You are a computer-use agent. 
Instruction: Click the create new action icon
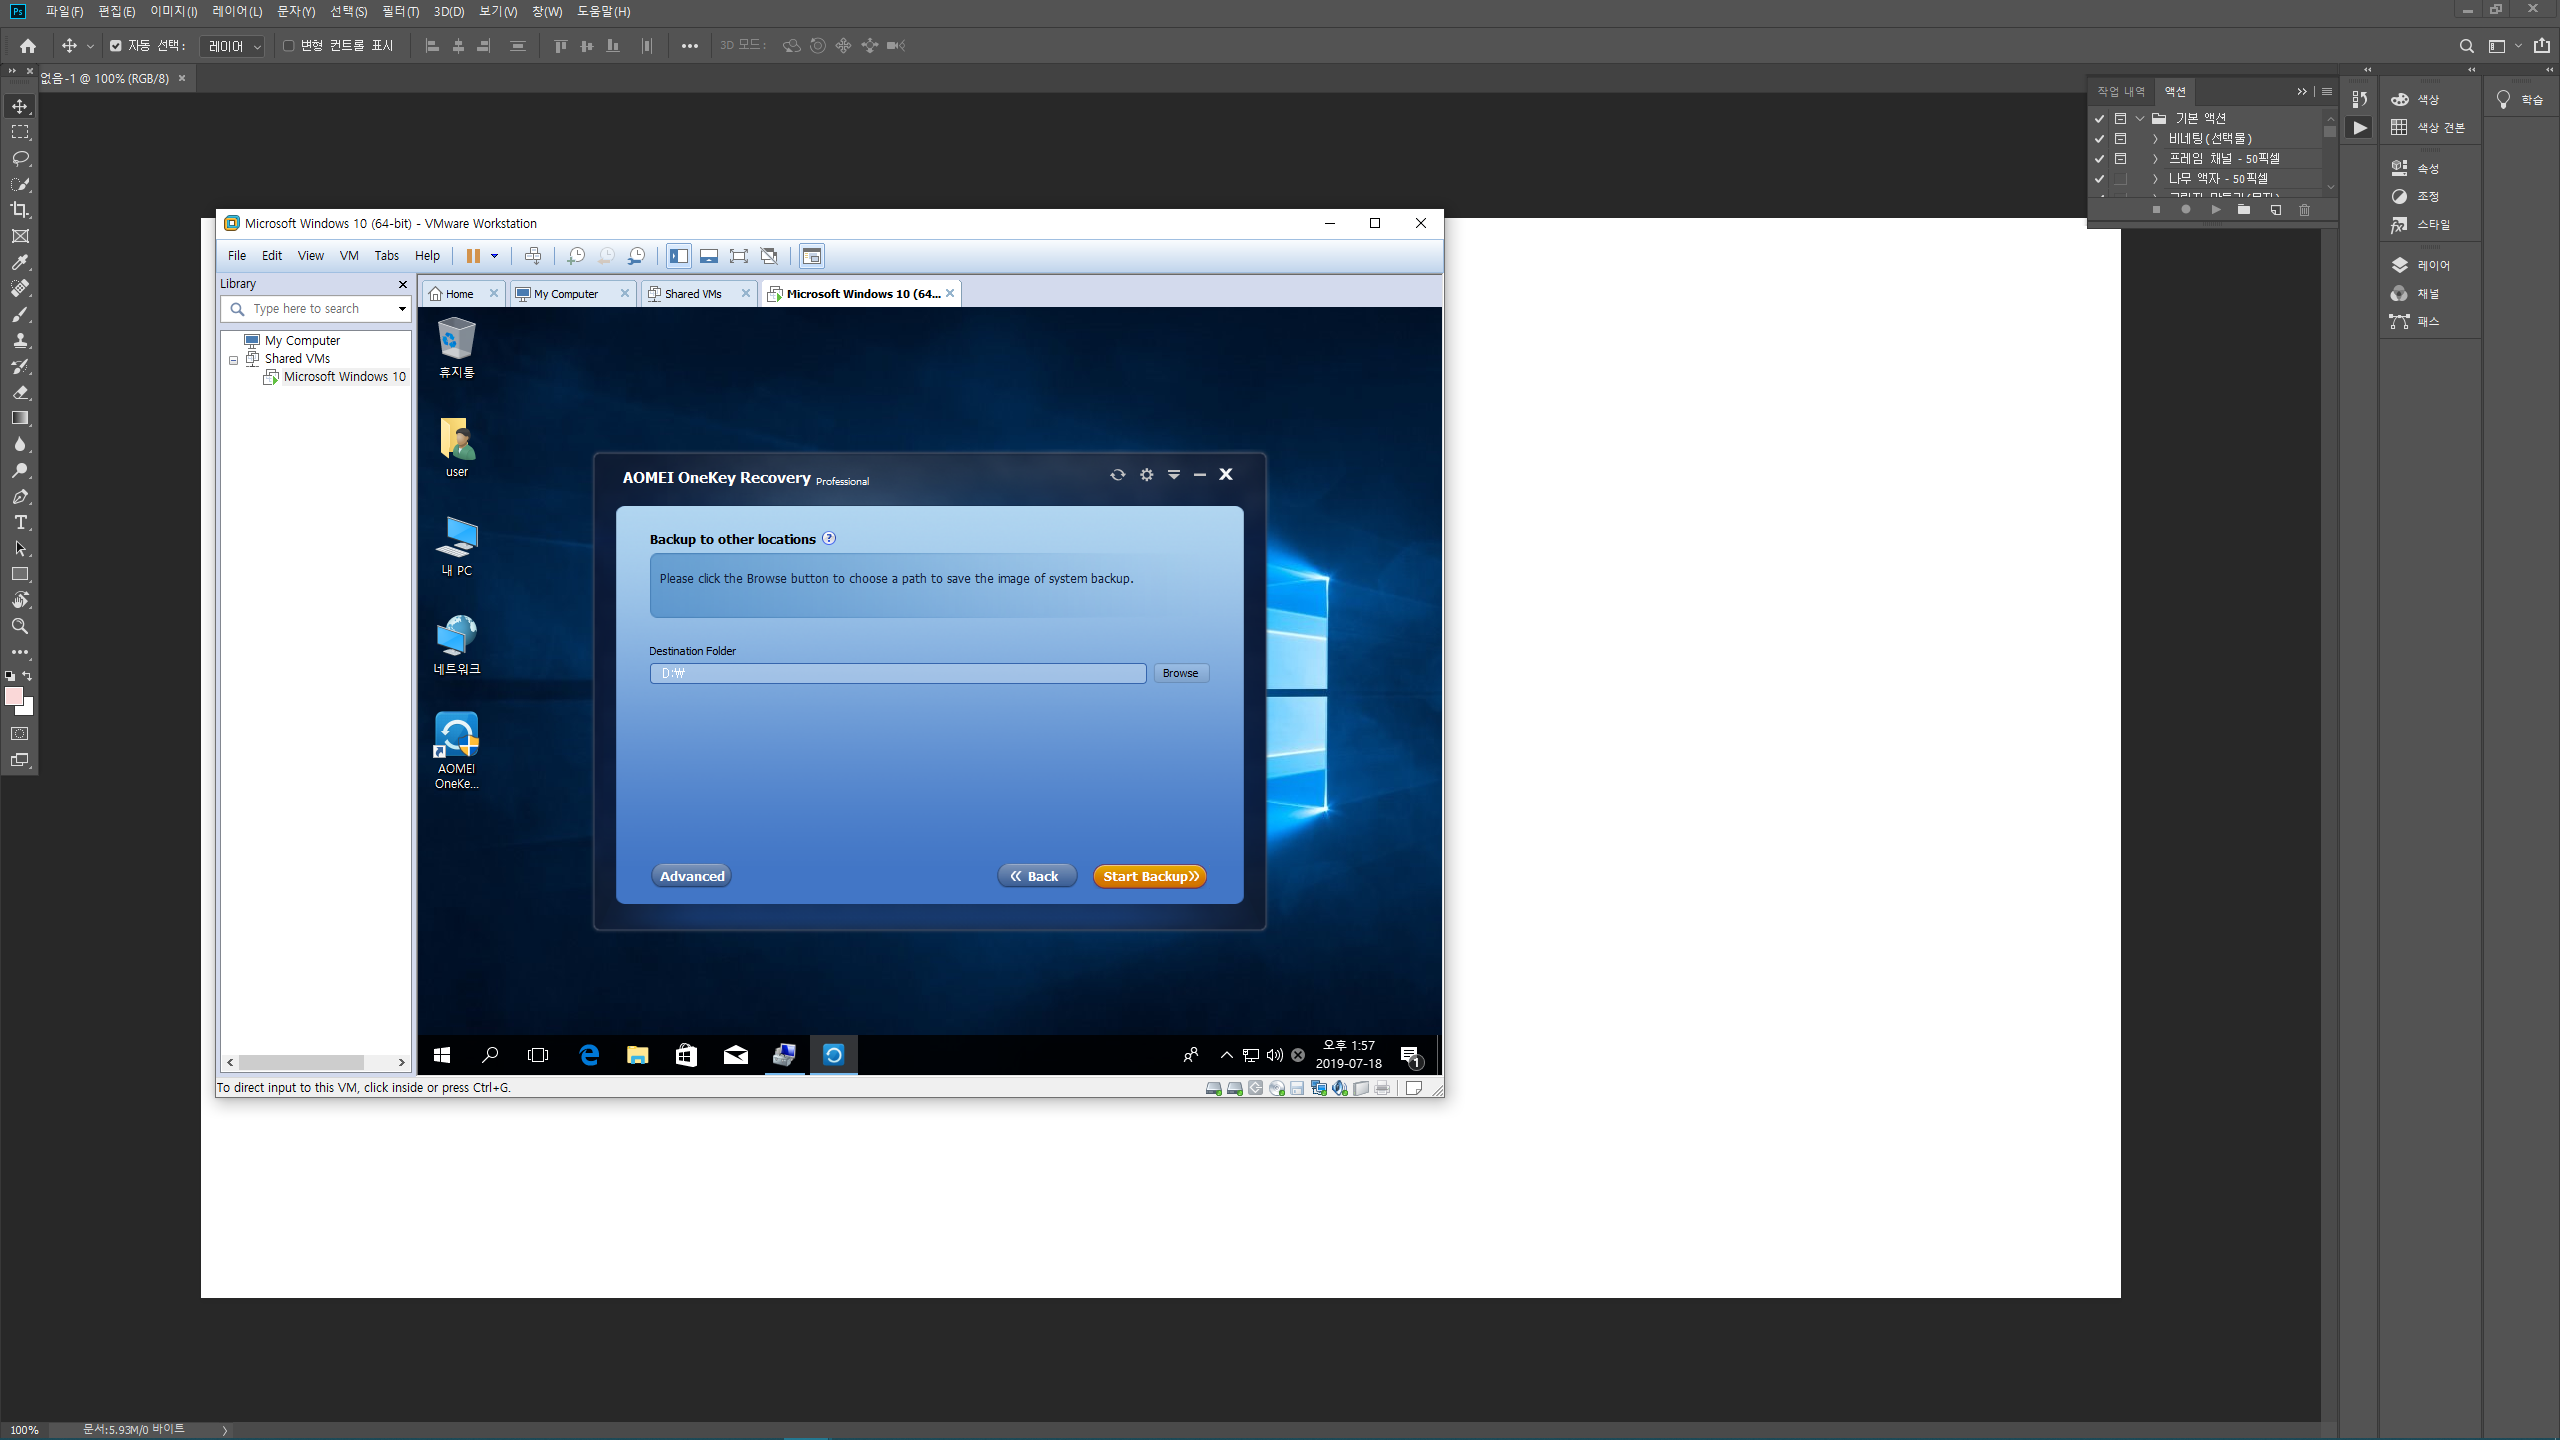pos(2275,210)
